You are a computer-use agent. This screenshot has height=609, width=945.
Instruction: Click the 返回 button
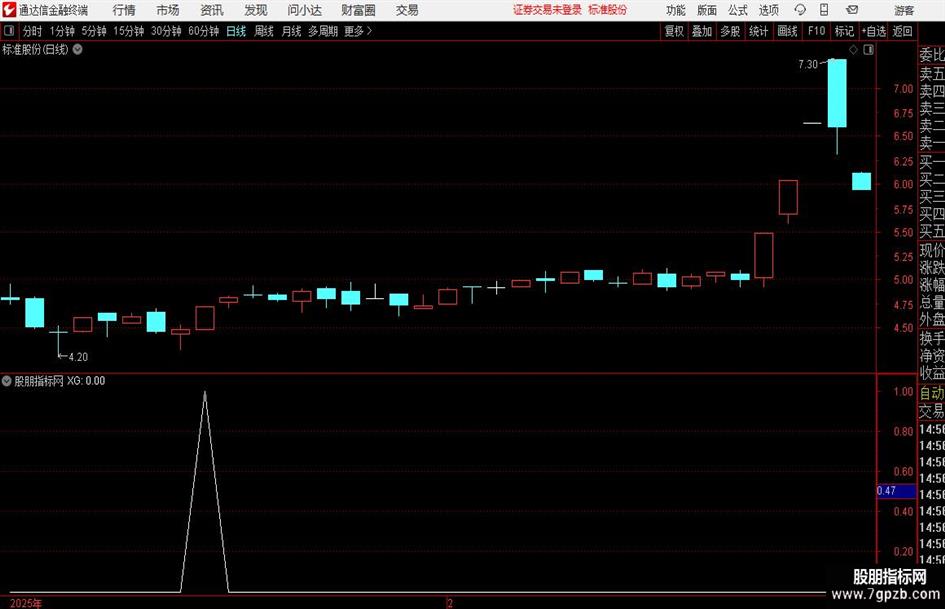(x=902, y=31)
